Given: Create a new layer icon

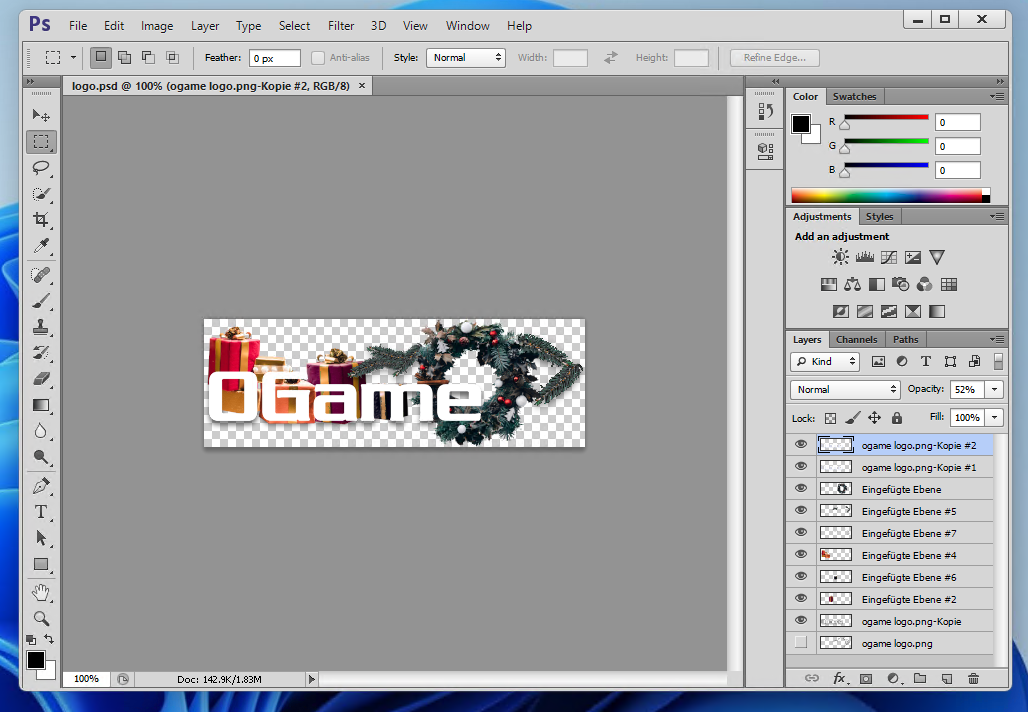Looking at the screenshot, I should (x=947, y=679).
